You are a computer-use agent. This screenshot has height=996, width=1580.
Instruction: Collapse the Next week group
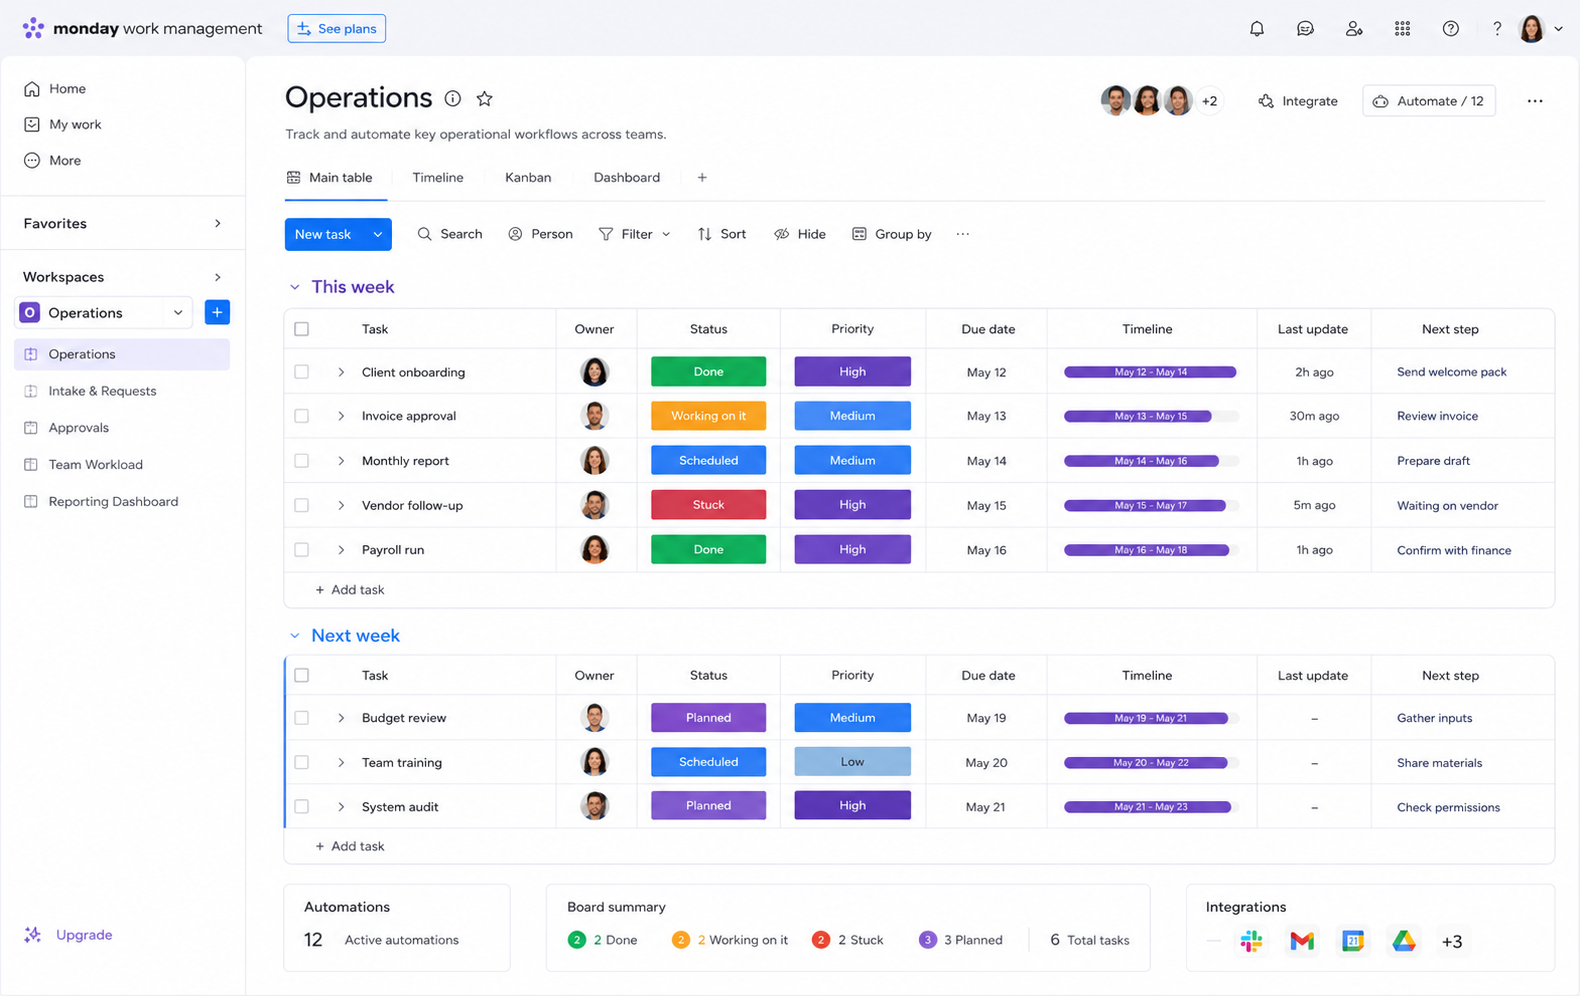(x=295, y=636)
